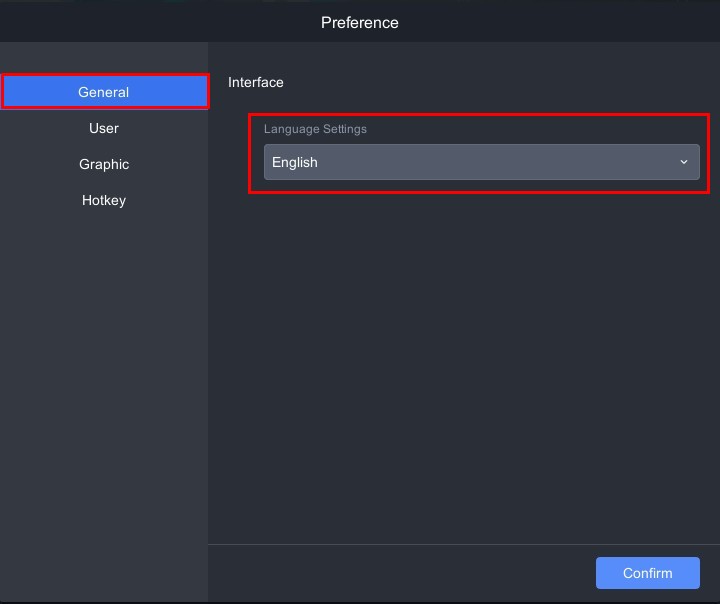Open Graphic settings in the sidebar
The height and width of the screenshot is (604, 720).
click(104, 164)
